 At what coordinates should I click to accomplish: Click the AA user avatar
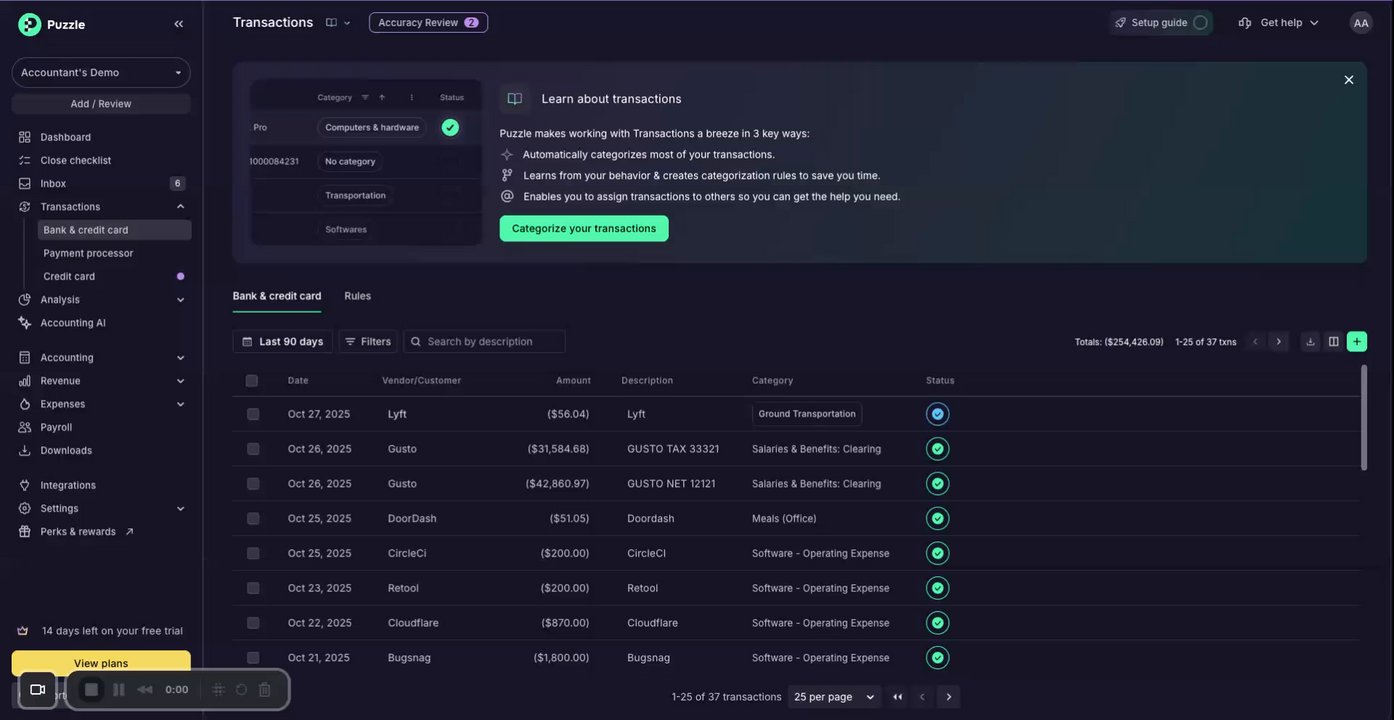(1361, 23)
